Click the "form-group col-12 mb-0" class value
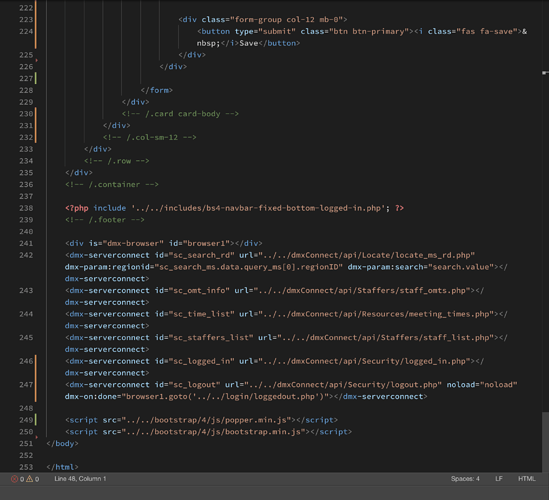 [286, 20]
